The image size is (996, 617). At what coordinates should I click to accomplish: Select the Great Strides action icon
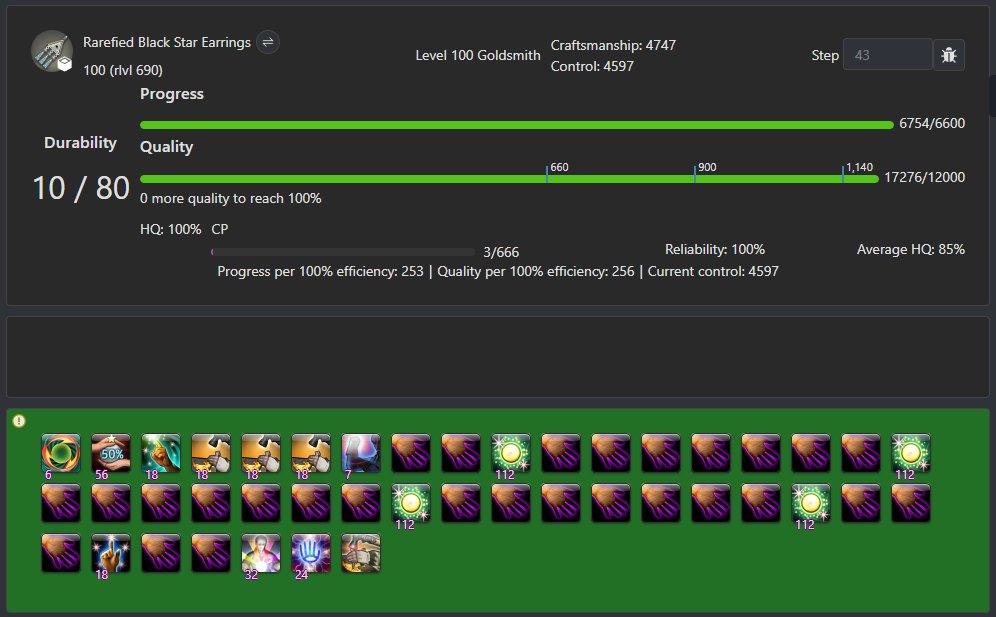point(261,553)
